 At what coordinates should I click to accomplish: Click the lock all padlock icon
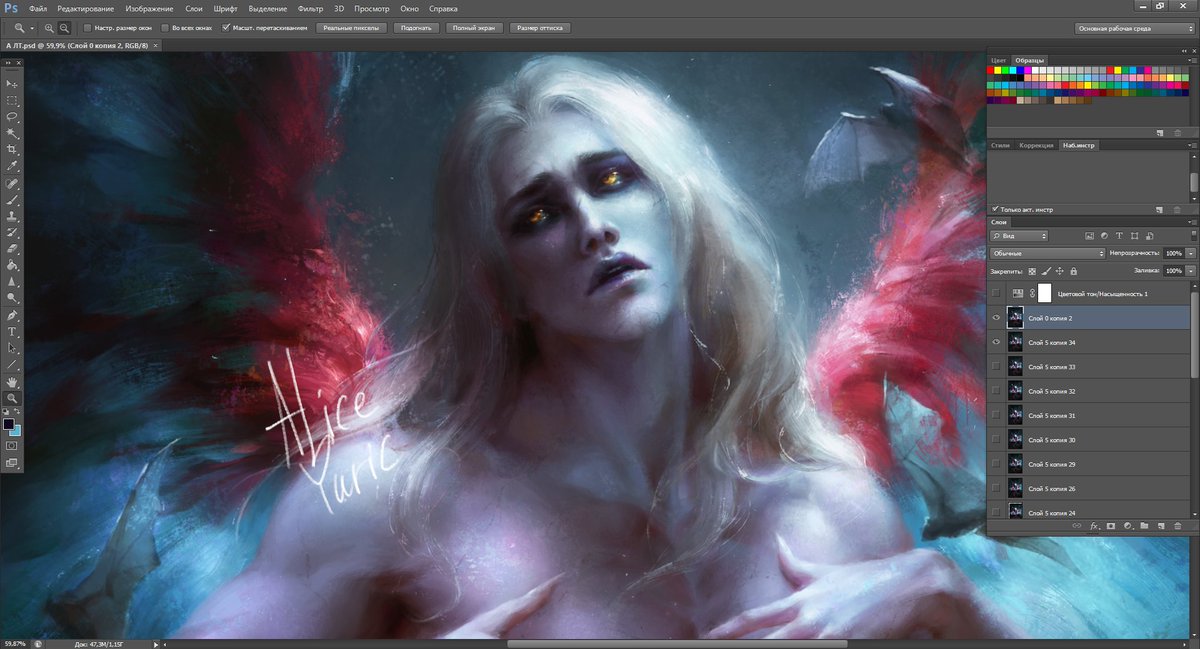[x=1073, y=271]
